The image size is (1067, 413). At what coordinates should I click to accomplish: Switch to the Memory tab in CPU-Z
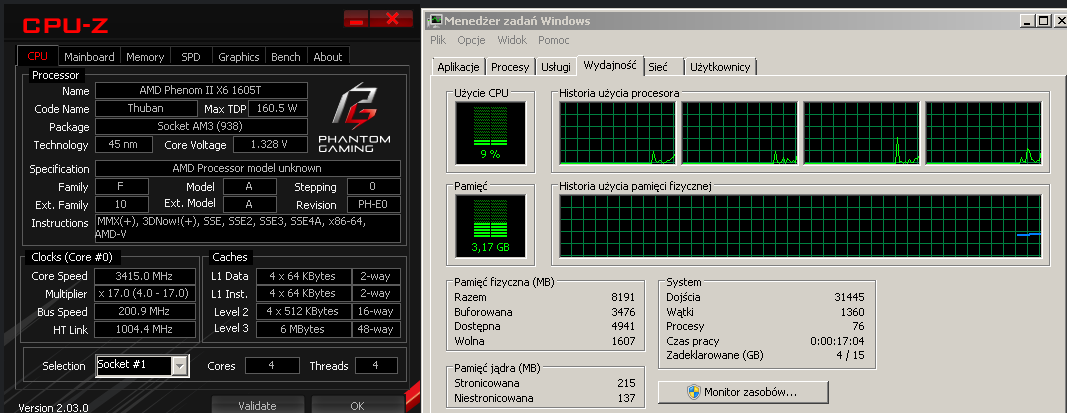pos(145,56)
